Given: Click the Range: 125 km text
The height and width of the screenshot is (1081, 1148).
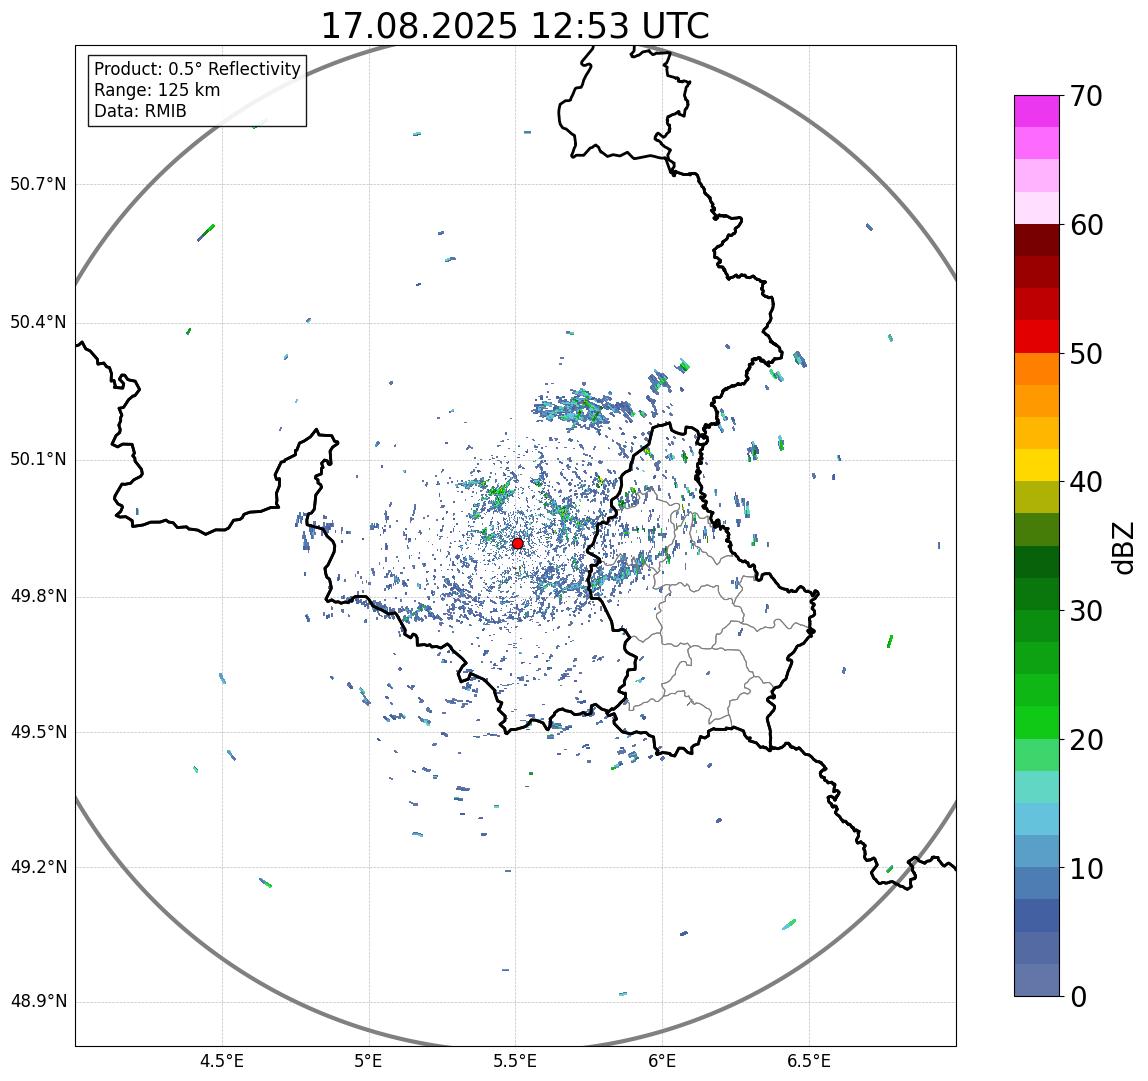Looking at the screenshot, I should coord(157,90).
